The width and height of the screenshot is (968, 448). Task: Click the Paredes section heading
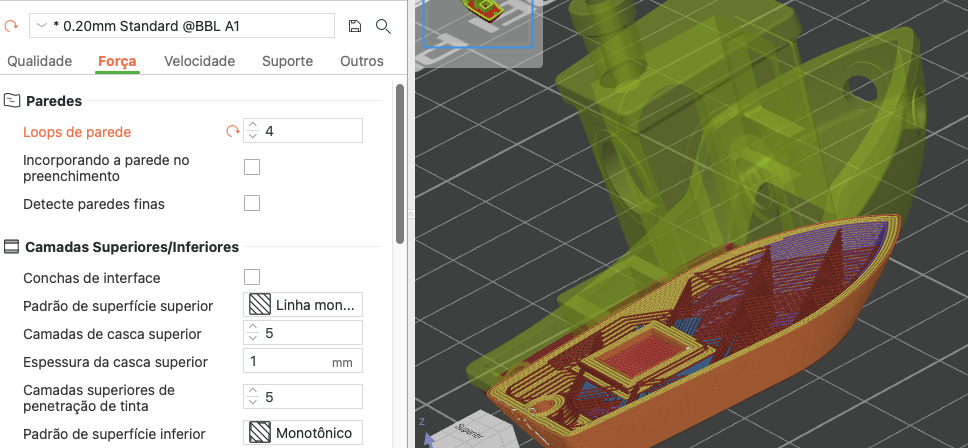coord(54,101)
